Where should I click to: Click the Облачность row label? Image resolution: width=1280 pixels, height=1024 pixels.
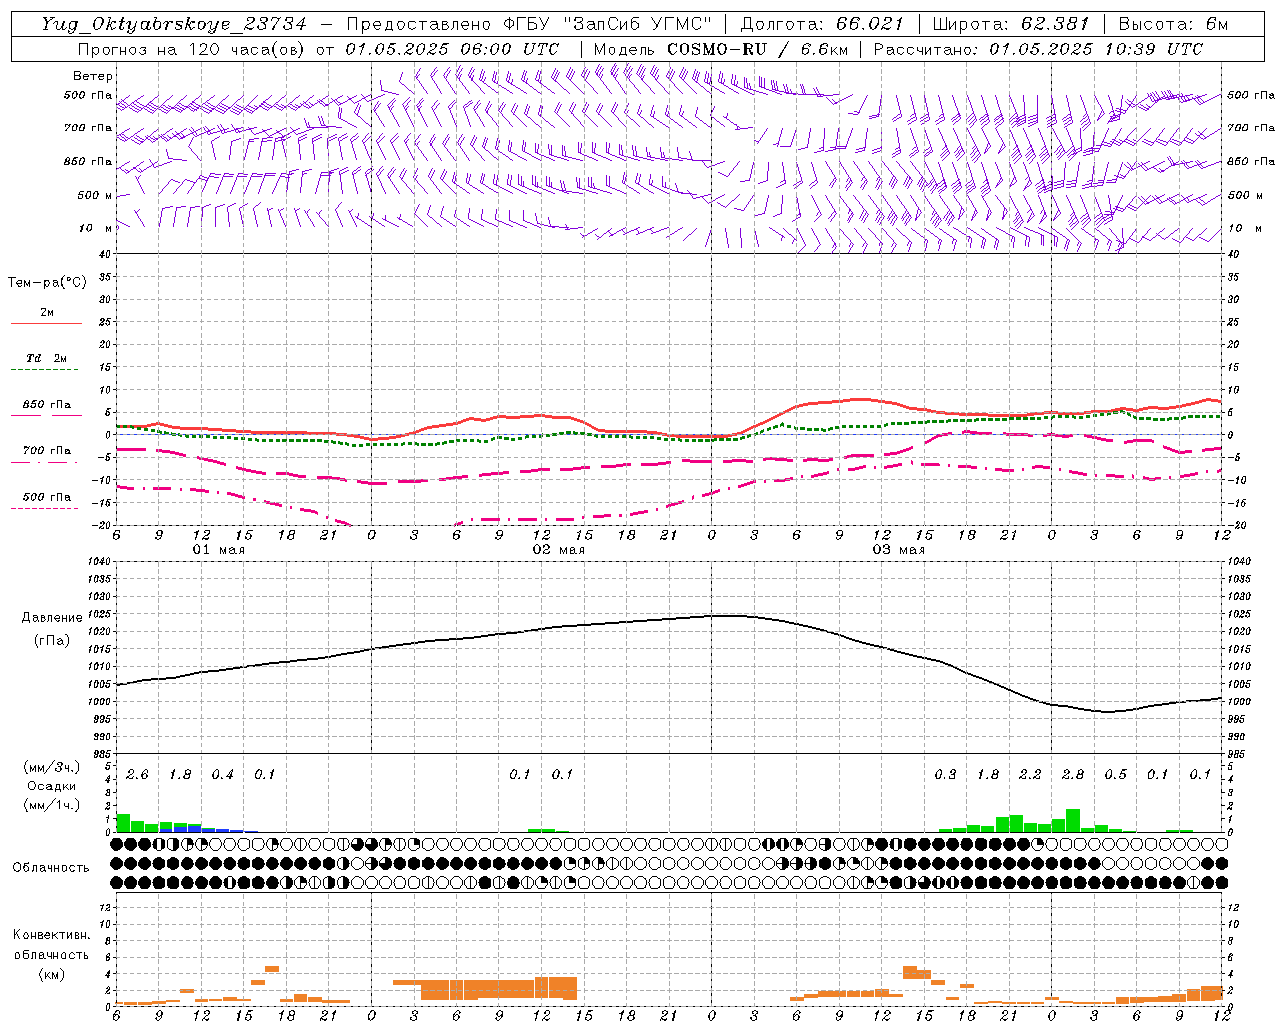[51, 868]
